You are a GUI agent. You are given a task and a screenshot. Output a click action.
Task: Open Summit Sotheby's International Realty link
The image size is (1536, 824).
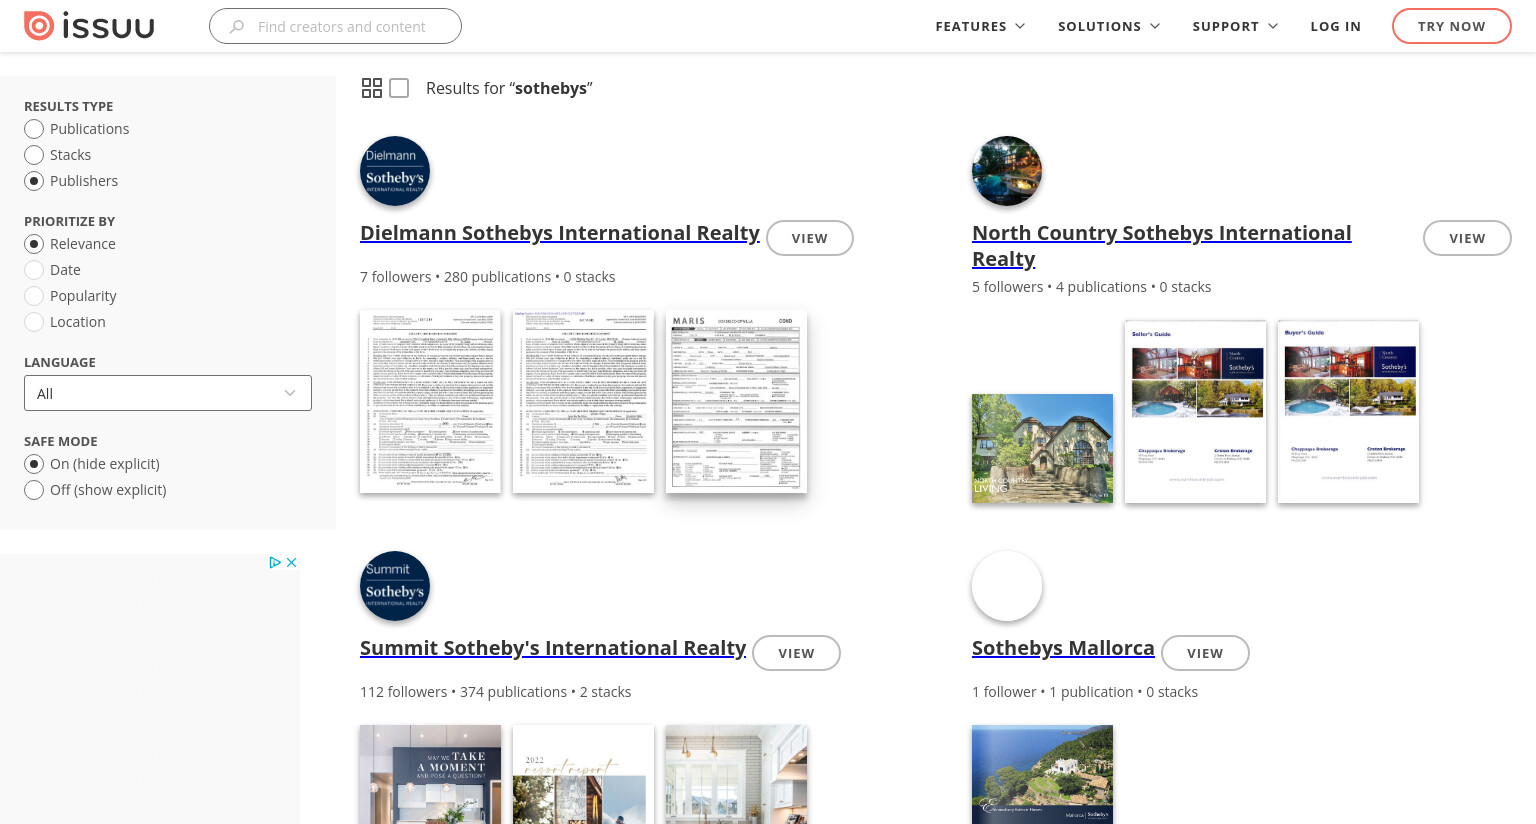click(x=553, y=648)
